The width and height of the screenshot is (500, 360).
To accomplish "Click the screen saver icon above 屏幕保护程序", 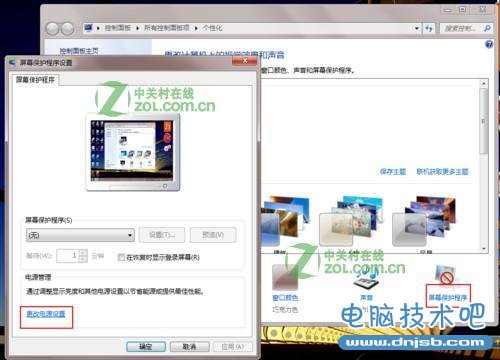I will 446,274.
